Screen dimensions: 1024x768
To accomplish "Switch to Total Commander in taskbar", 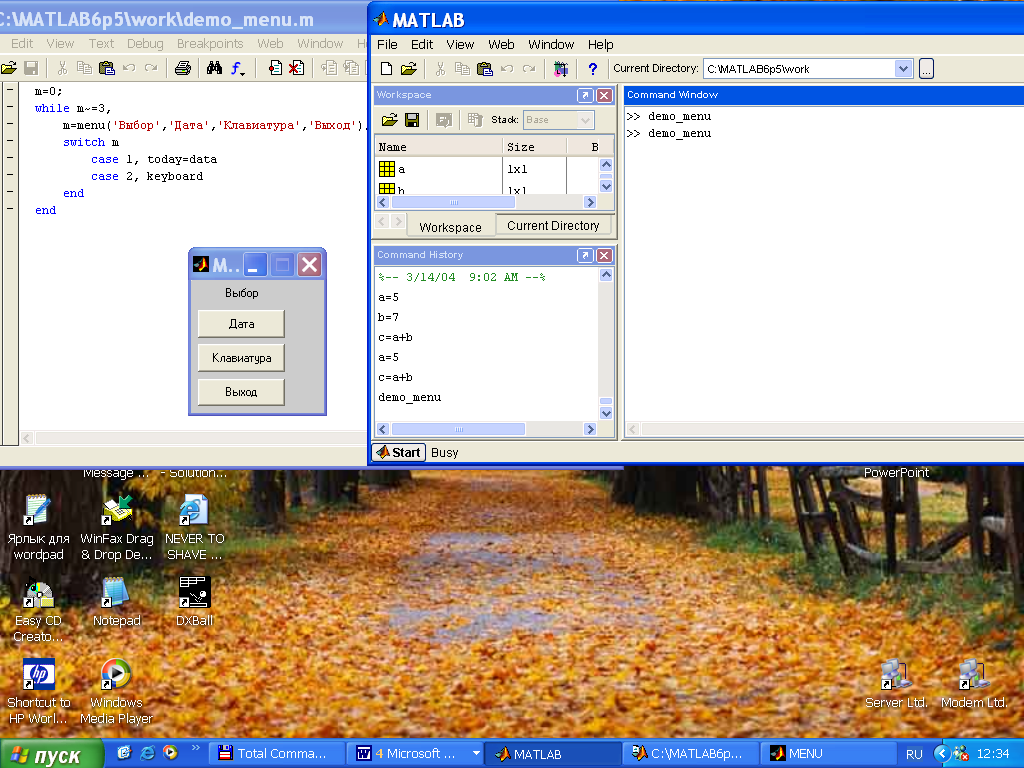I will 277,754.
